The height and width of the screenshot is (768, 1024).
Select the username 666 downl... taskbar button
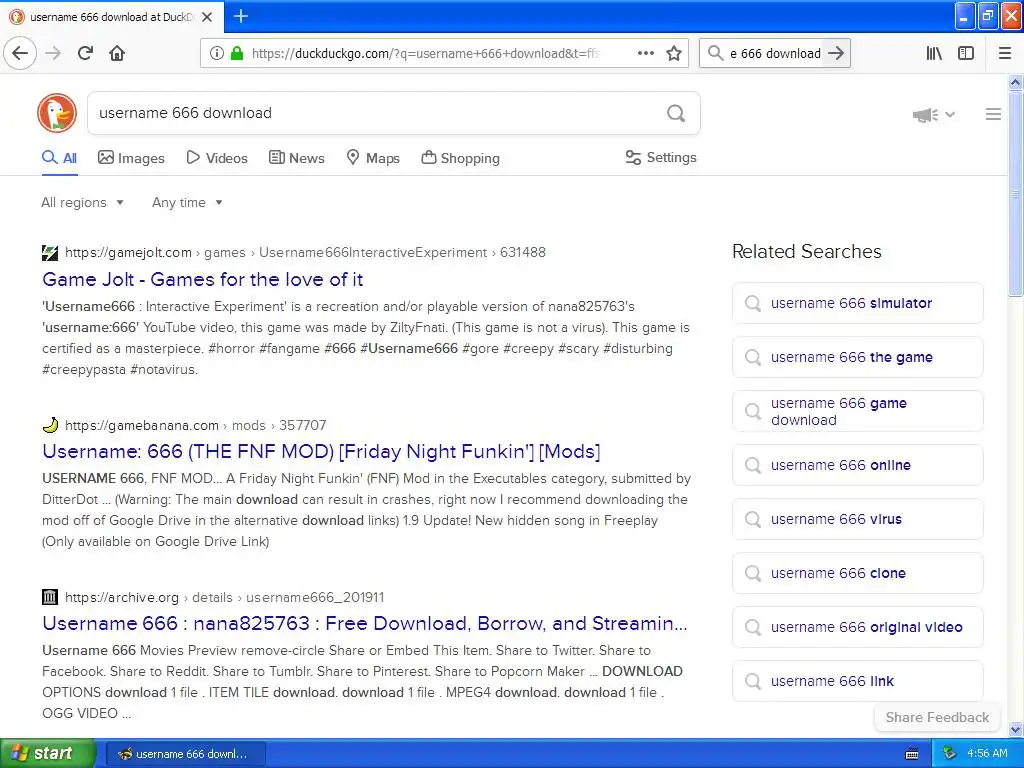click(x=185, y=754)
